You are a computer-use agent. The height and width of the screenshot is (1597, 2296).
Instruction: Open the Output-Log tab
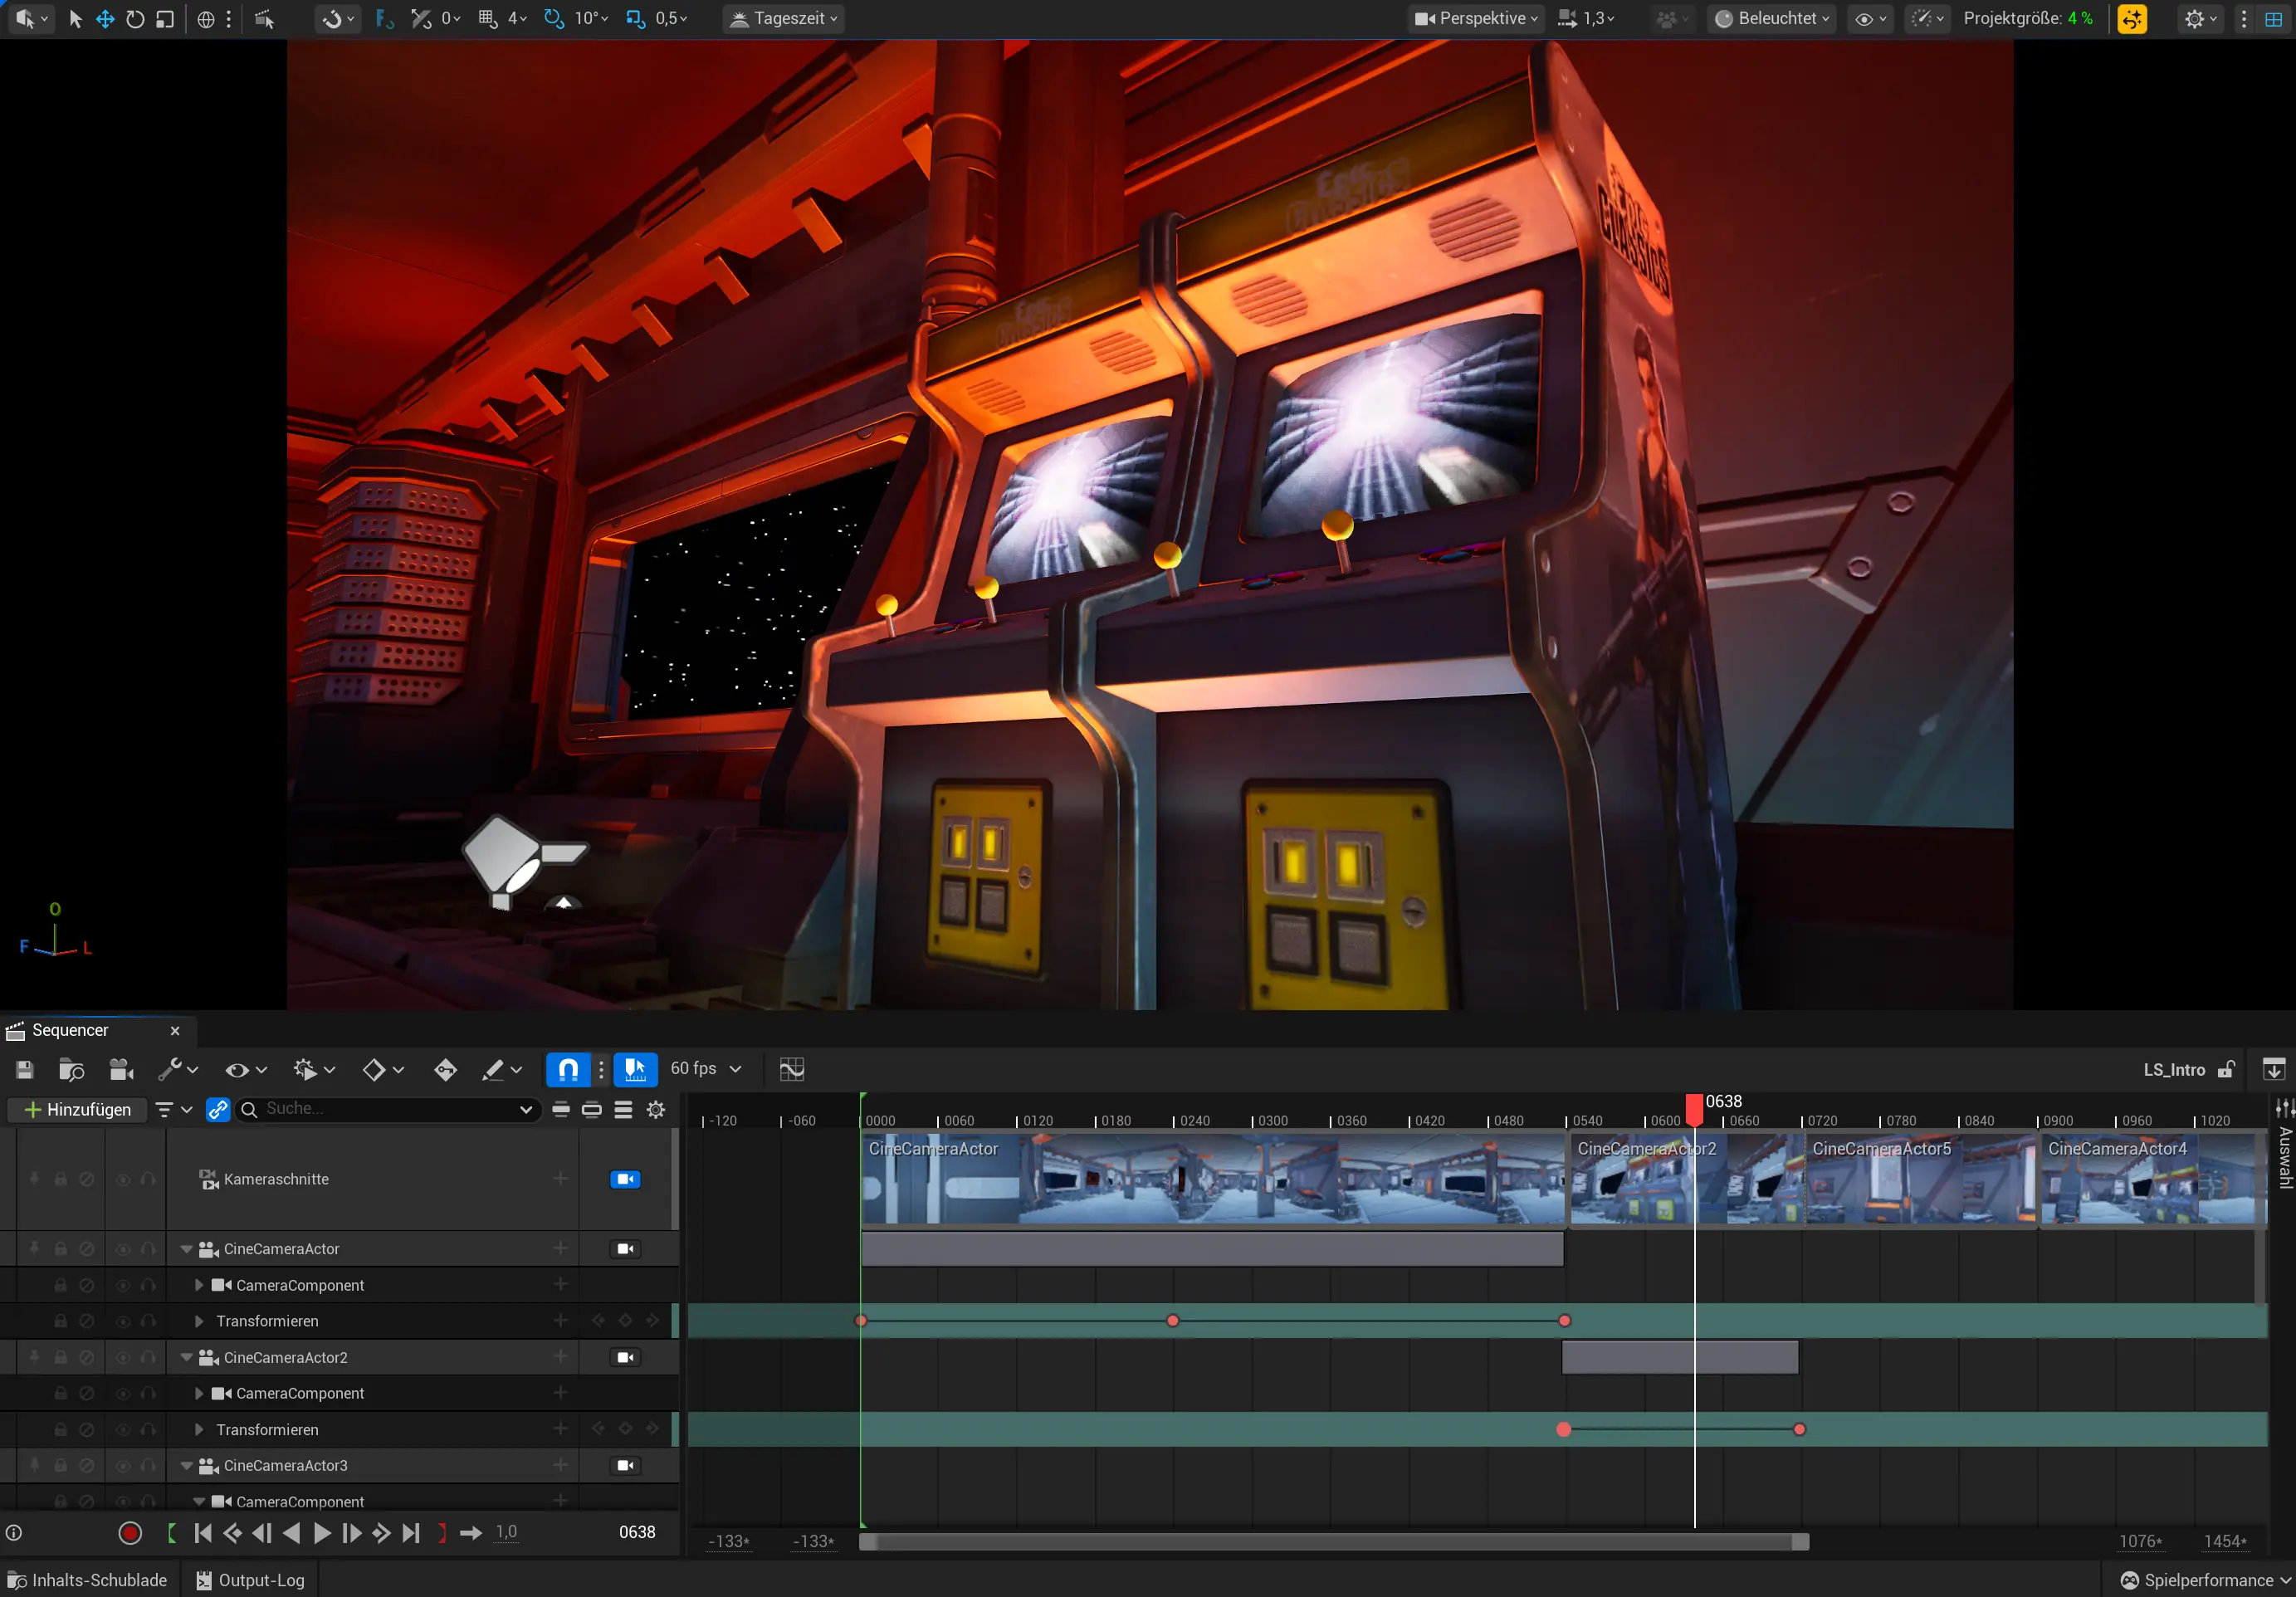(x=250, y=1580)
